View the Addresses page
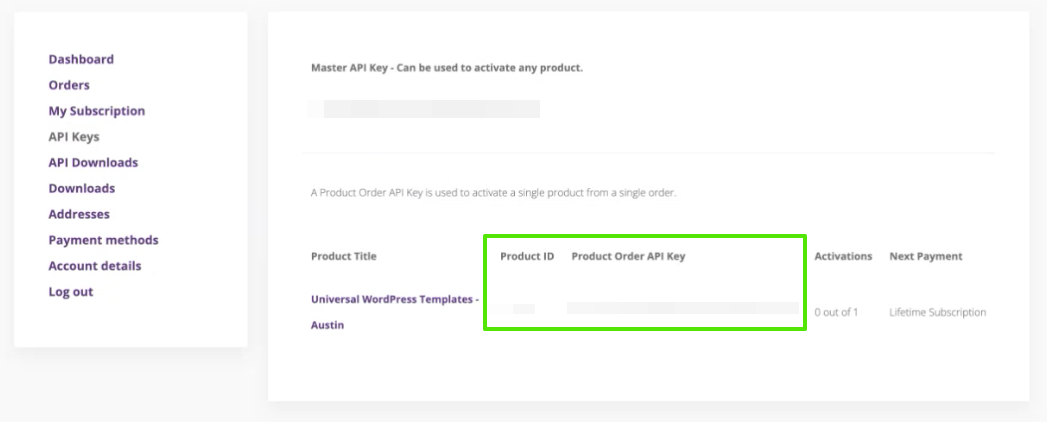Screen dimensions: 1047x422 79,214
